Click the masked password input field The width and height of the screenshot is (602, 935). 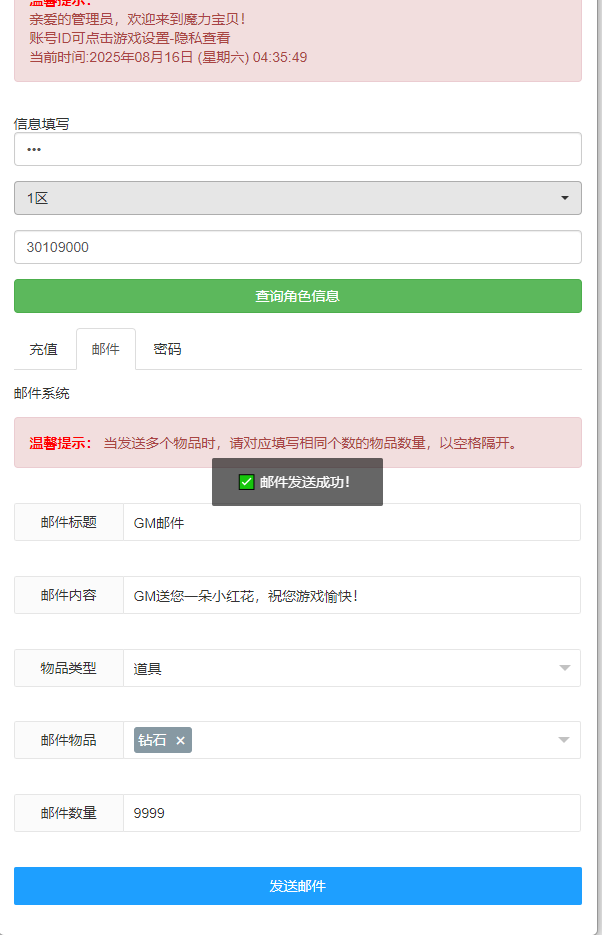click(x=296, y=148)
